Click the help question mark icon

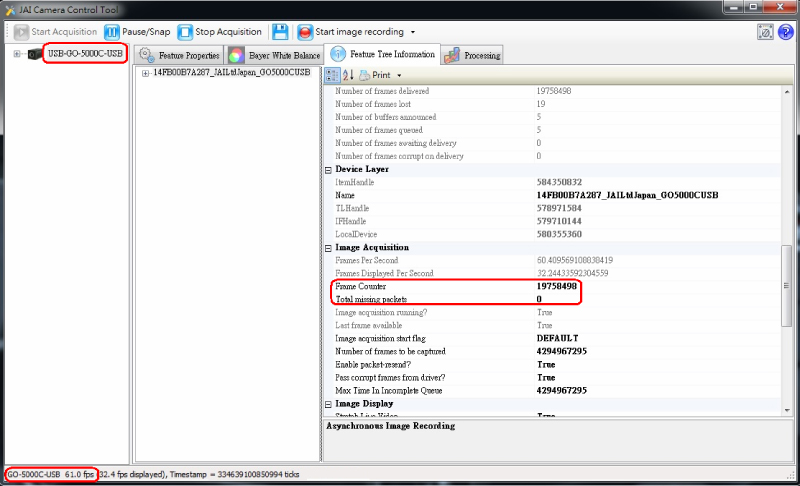(x=784, y=31)
